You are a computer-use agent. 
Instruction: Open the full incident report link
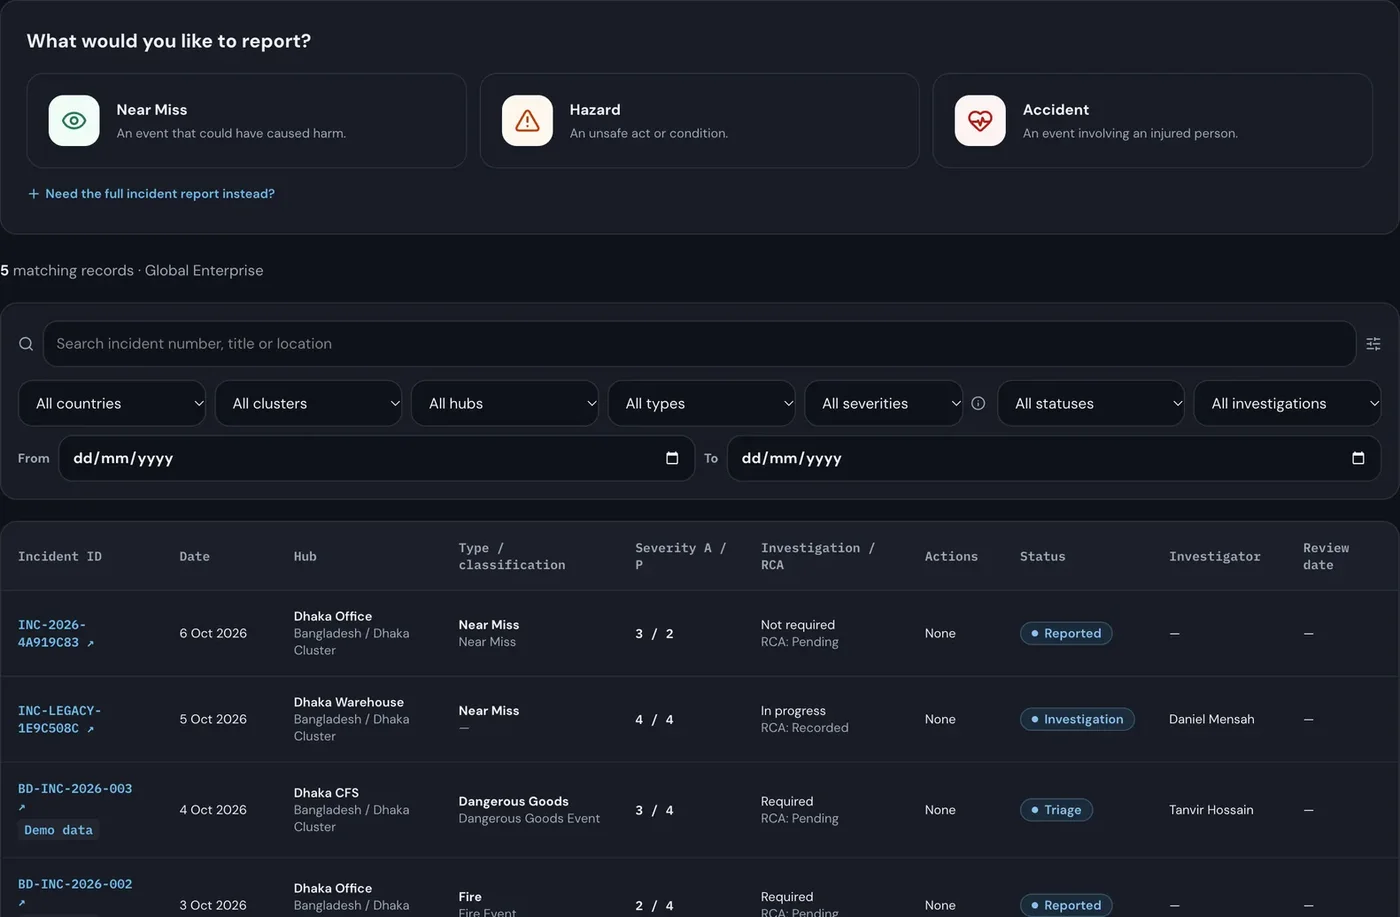point(151,194)
